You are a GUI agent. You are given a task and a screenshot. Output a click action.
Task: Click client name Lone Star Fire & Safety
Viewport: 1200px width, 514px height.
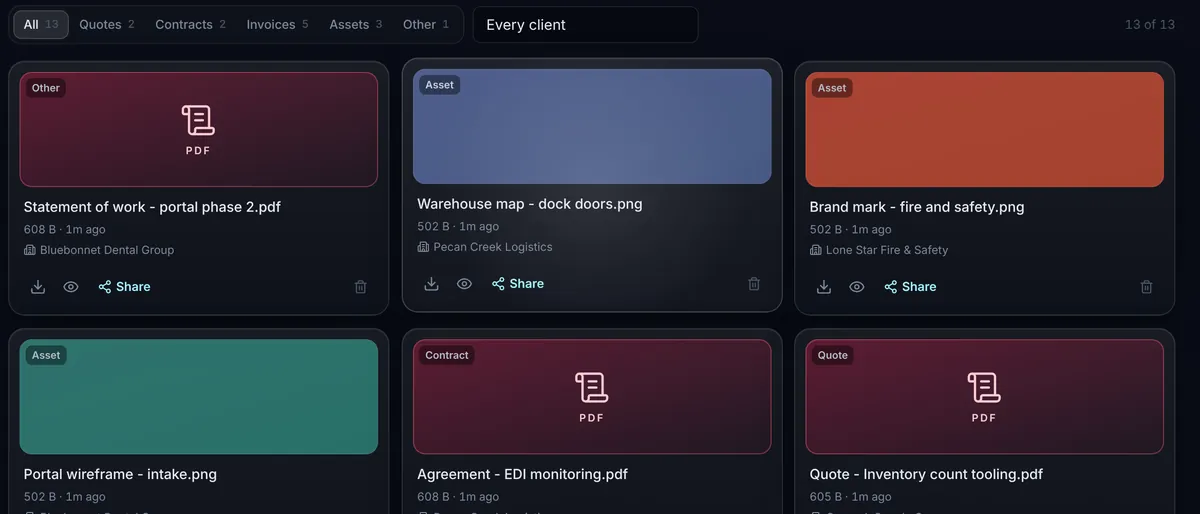[x=887, y=250]
